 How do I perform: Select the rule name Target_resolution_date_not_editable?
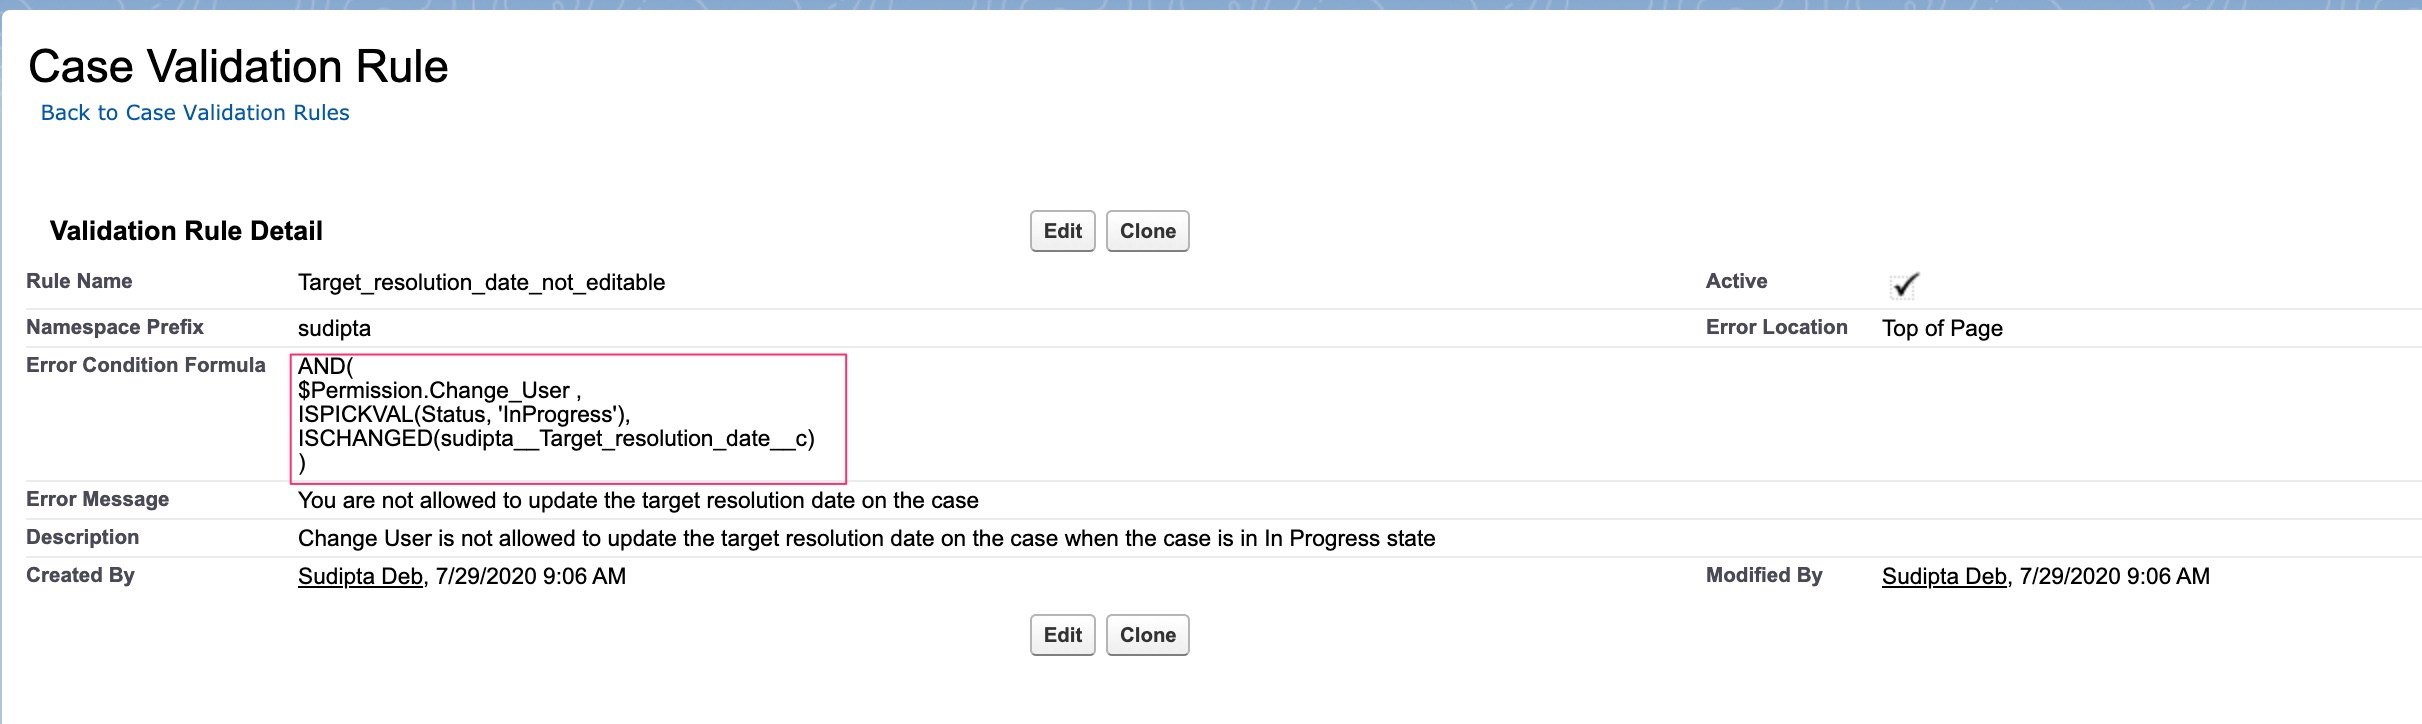(482, 282)
